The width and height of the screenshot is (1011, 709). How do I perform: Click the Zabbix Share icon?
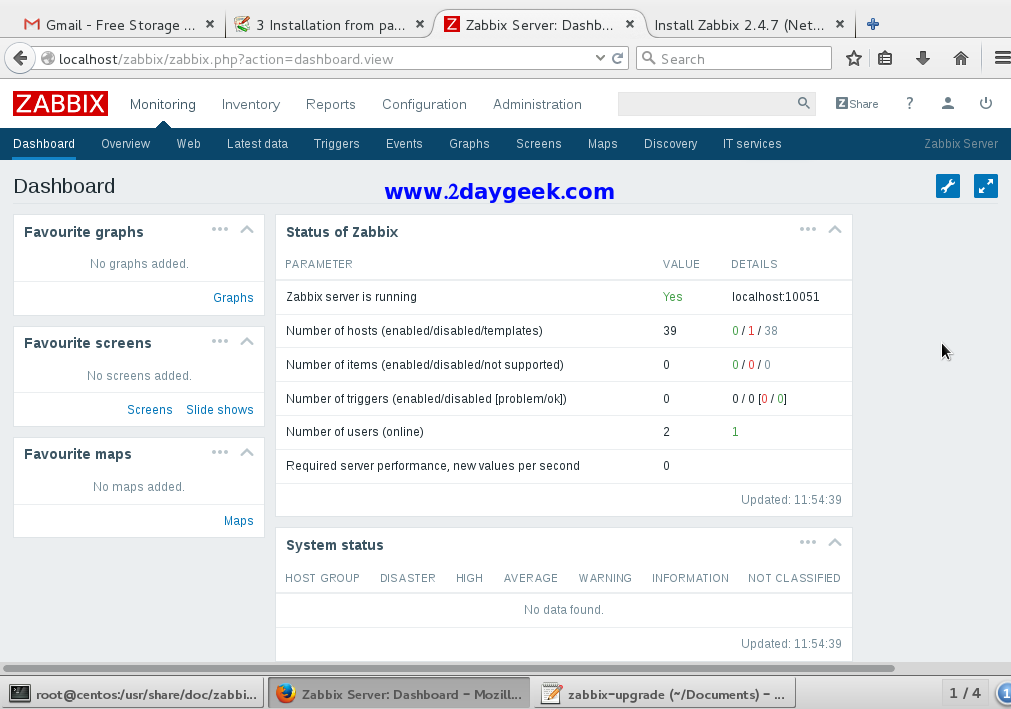click(x=857, y=104)
